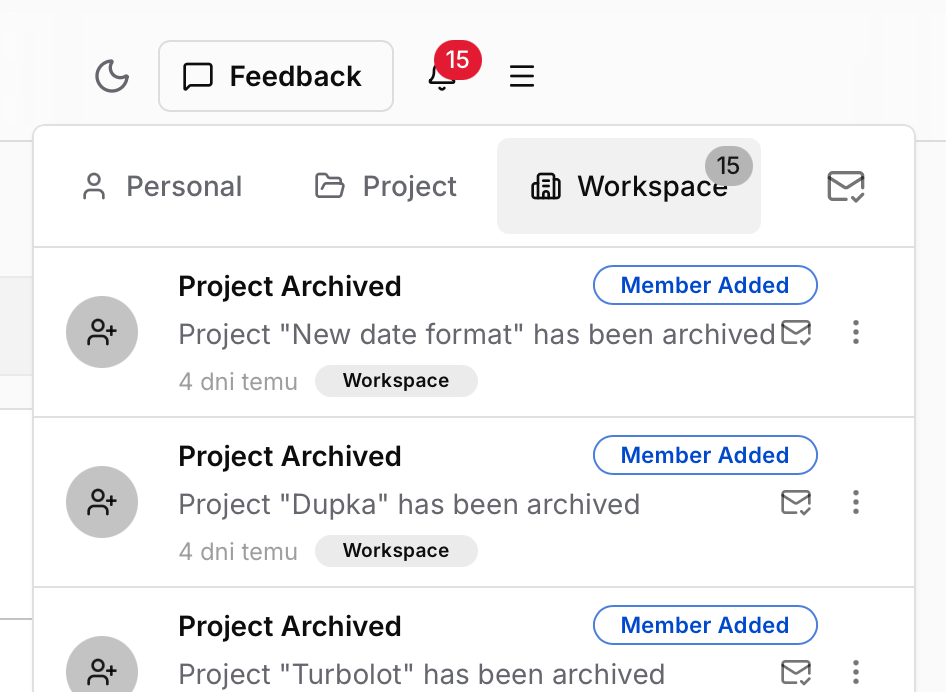Click the user-plus avatar beside "Dupka" notification
Image resolution: width=946 pixels, height=692 pixels.
[102, 503]
